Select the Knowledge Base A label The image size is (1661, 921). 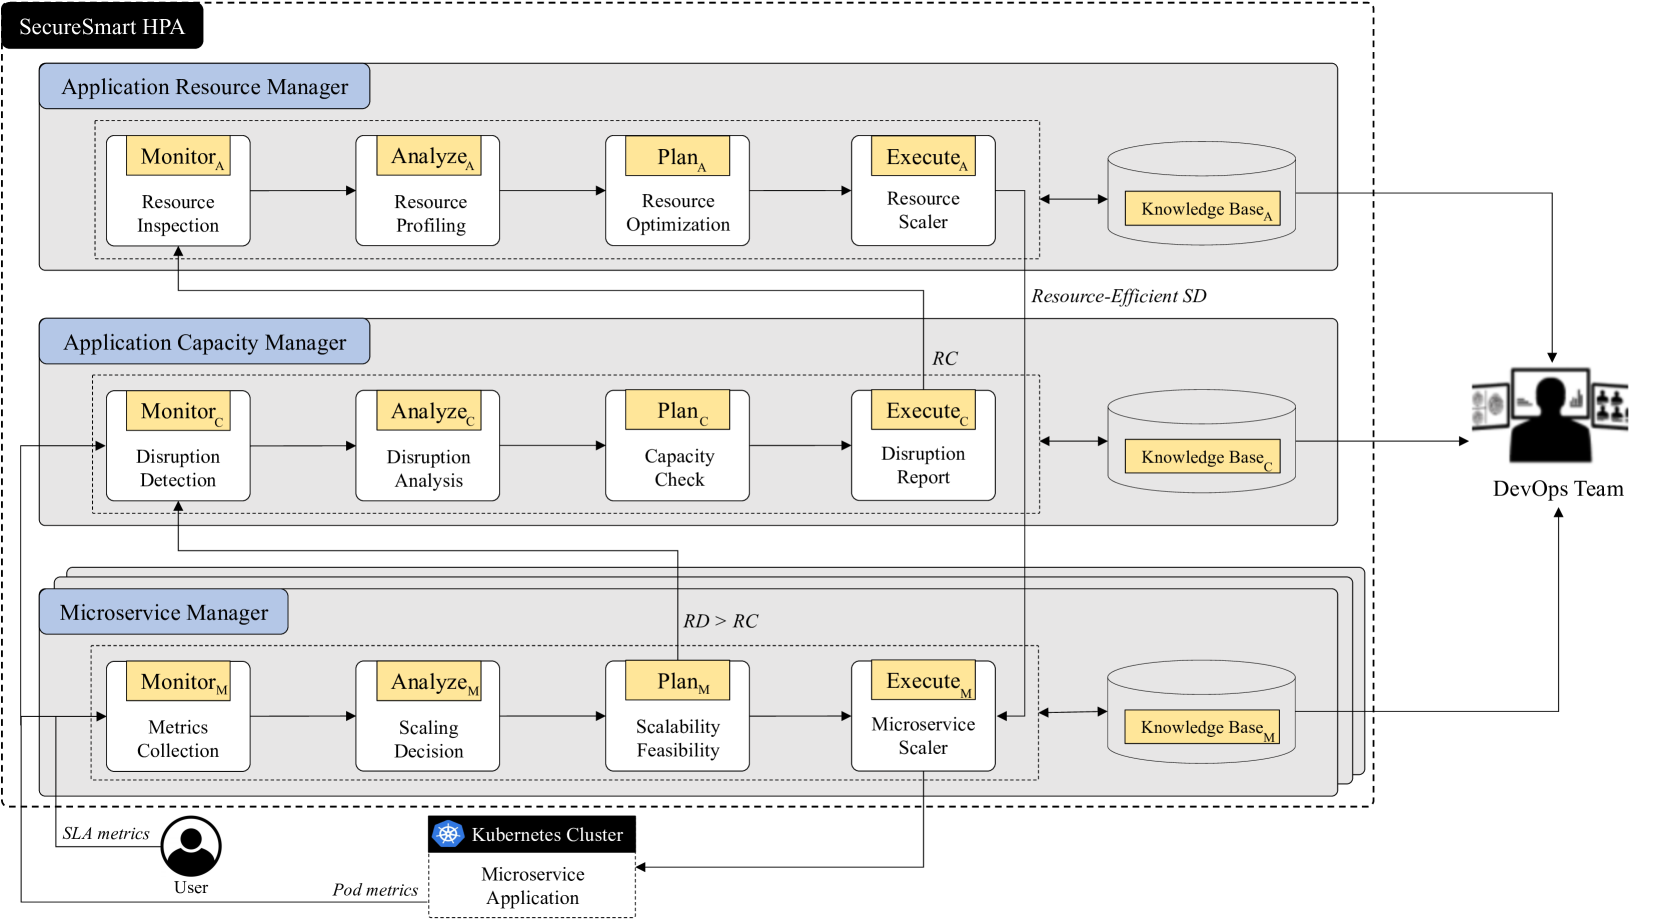tap(1203, 209)
